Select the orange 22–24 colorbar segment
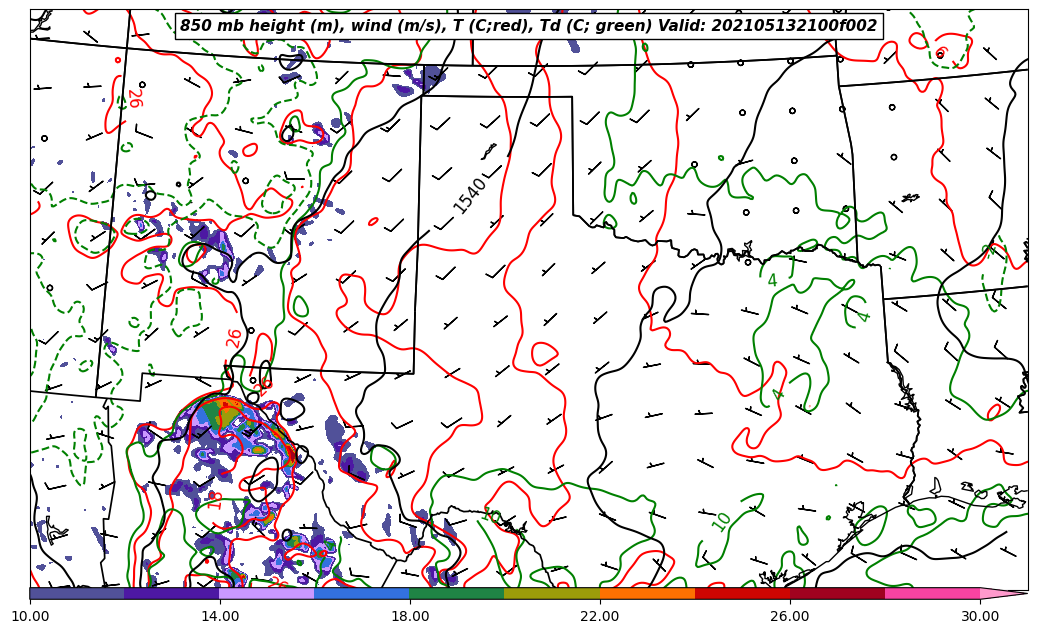1037x633 pixels. (x=647, y=593)
